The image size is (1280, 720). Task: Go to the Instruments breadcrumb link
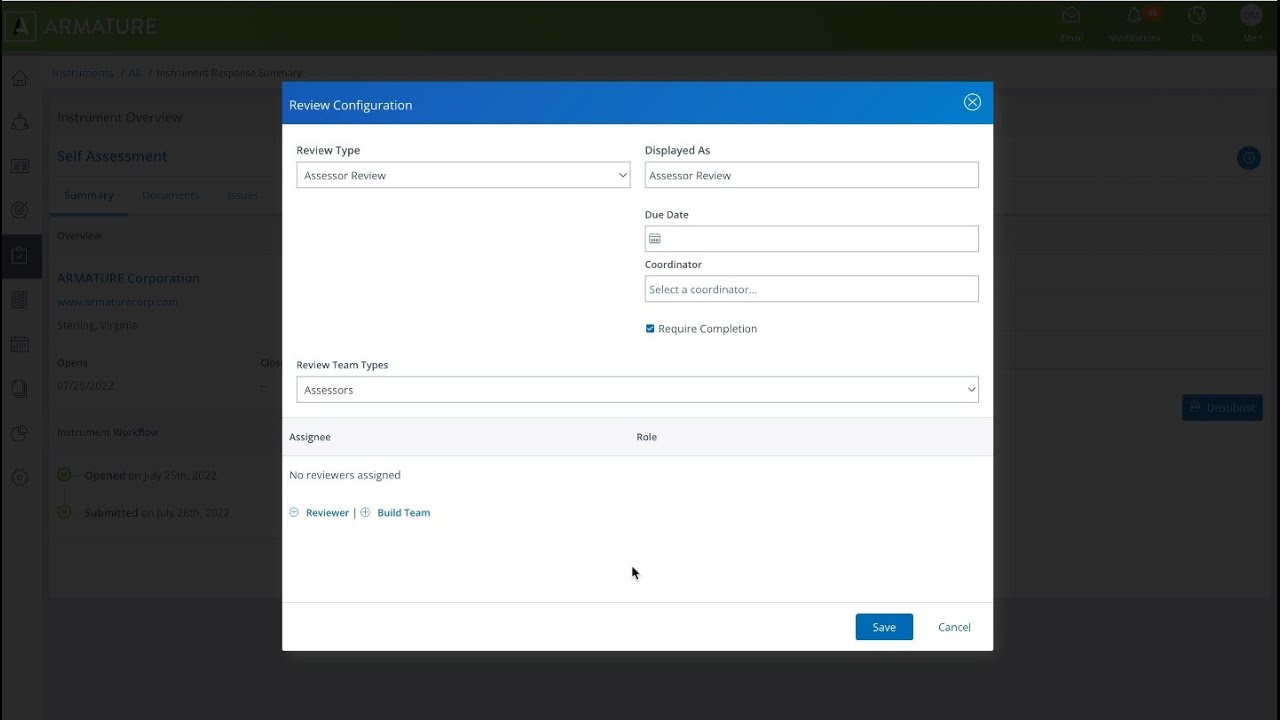tap(83, 73)
